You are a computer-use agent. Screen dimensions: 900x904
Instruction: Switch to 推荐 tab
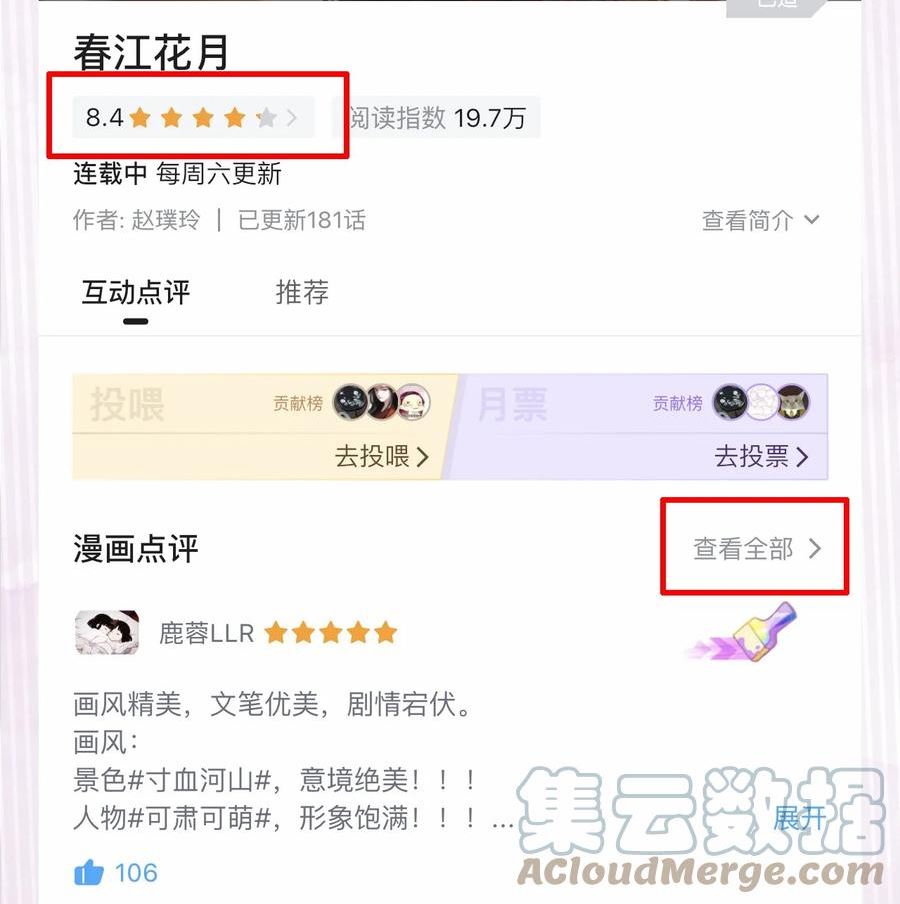[302, 292]
